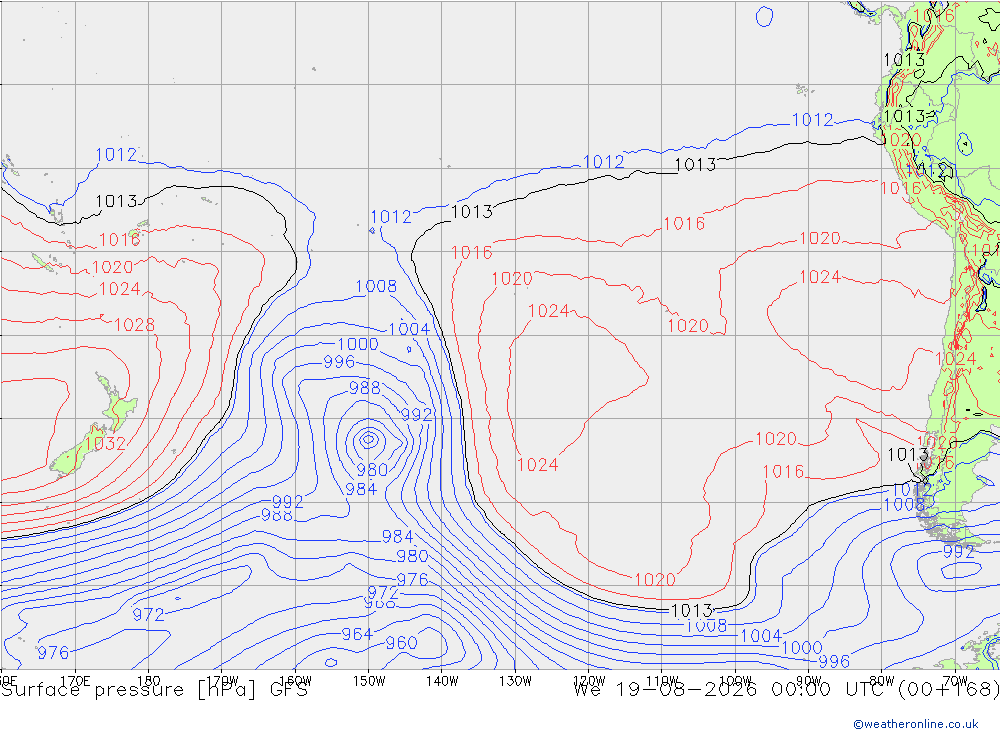Select the 'We 19-08-2026 00:00 UTC (00+168)' timestamp
1000x733 pixels.
click(786, 690)
